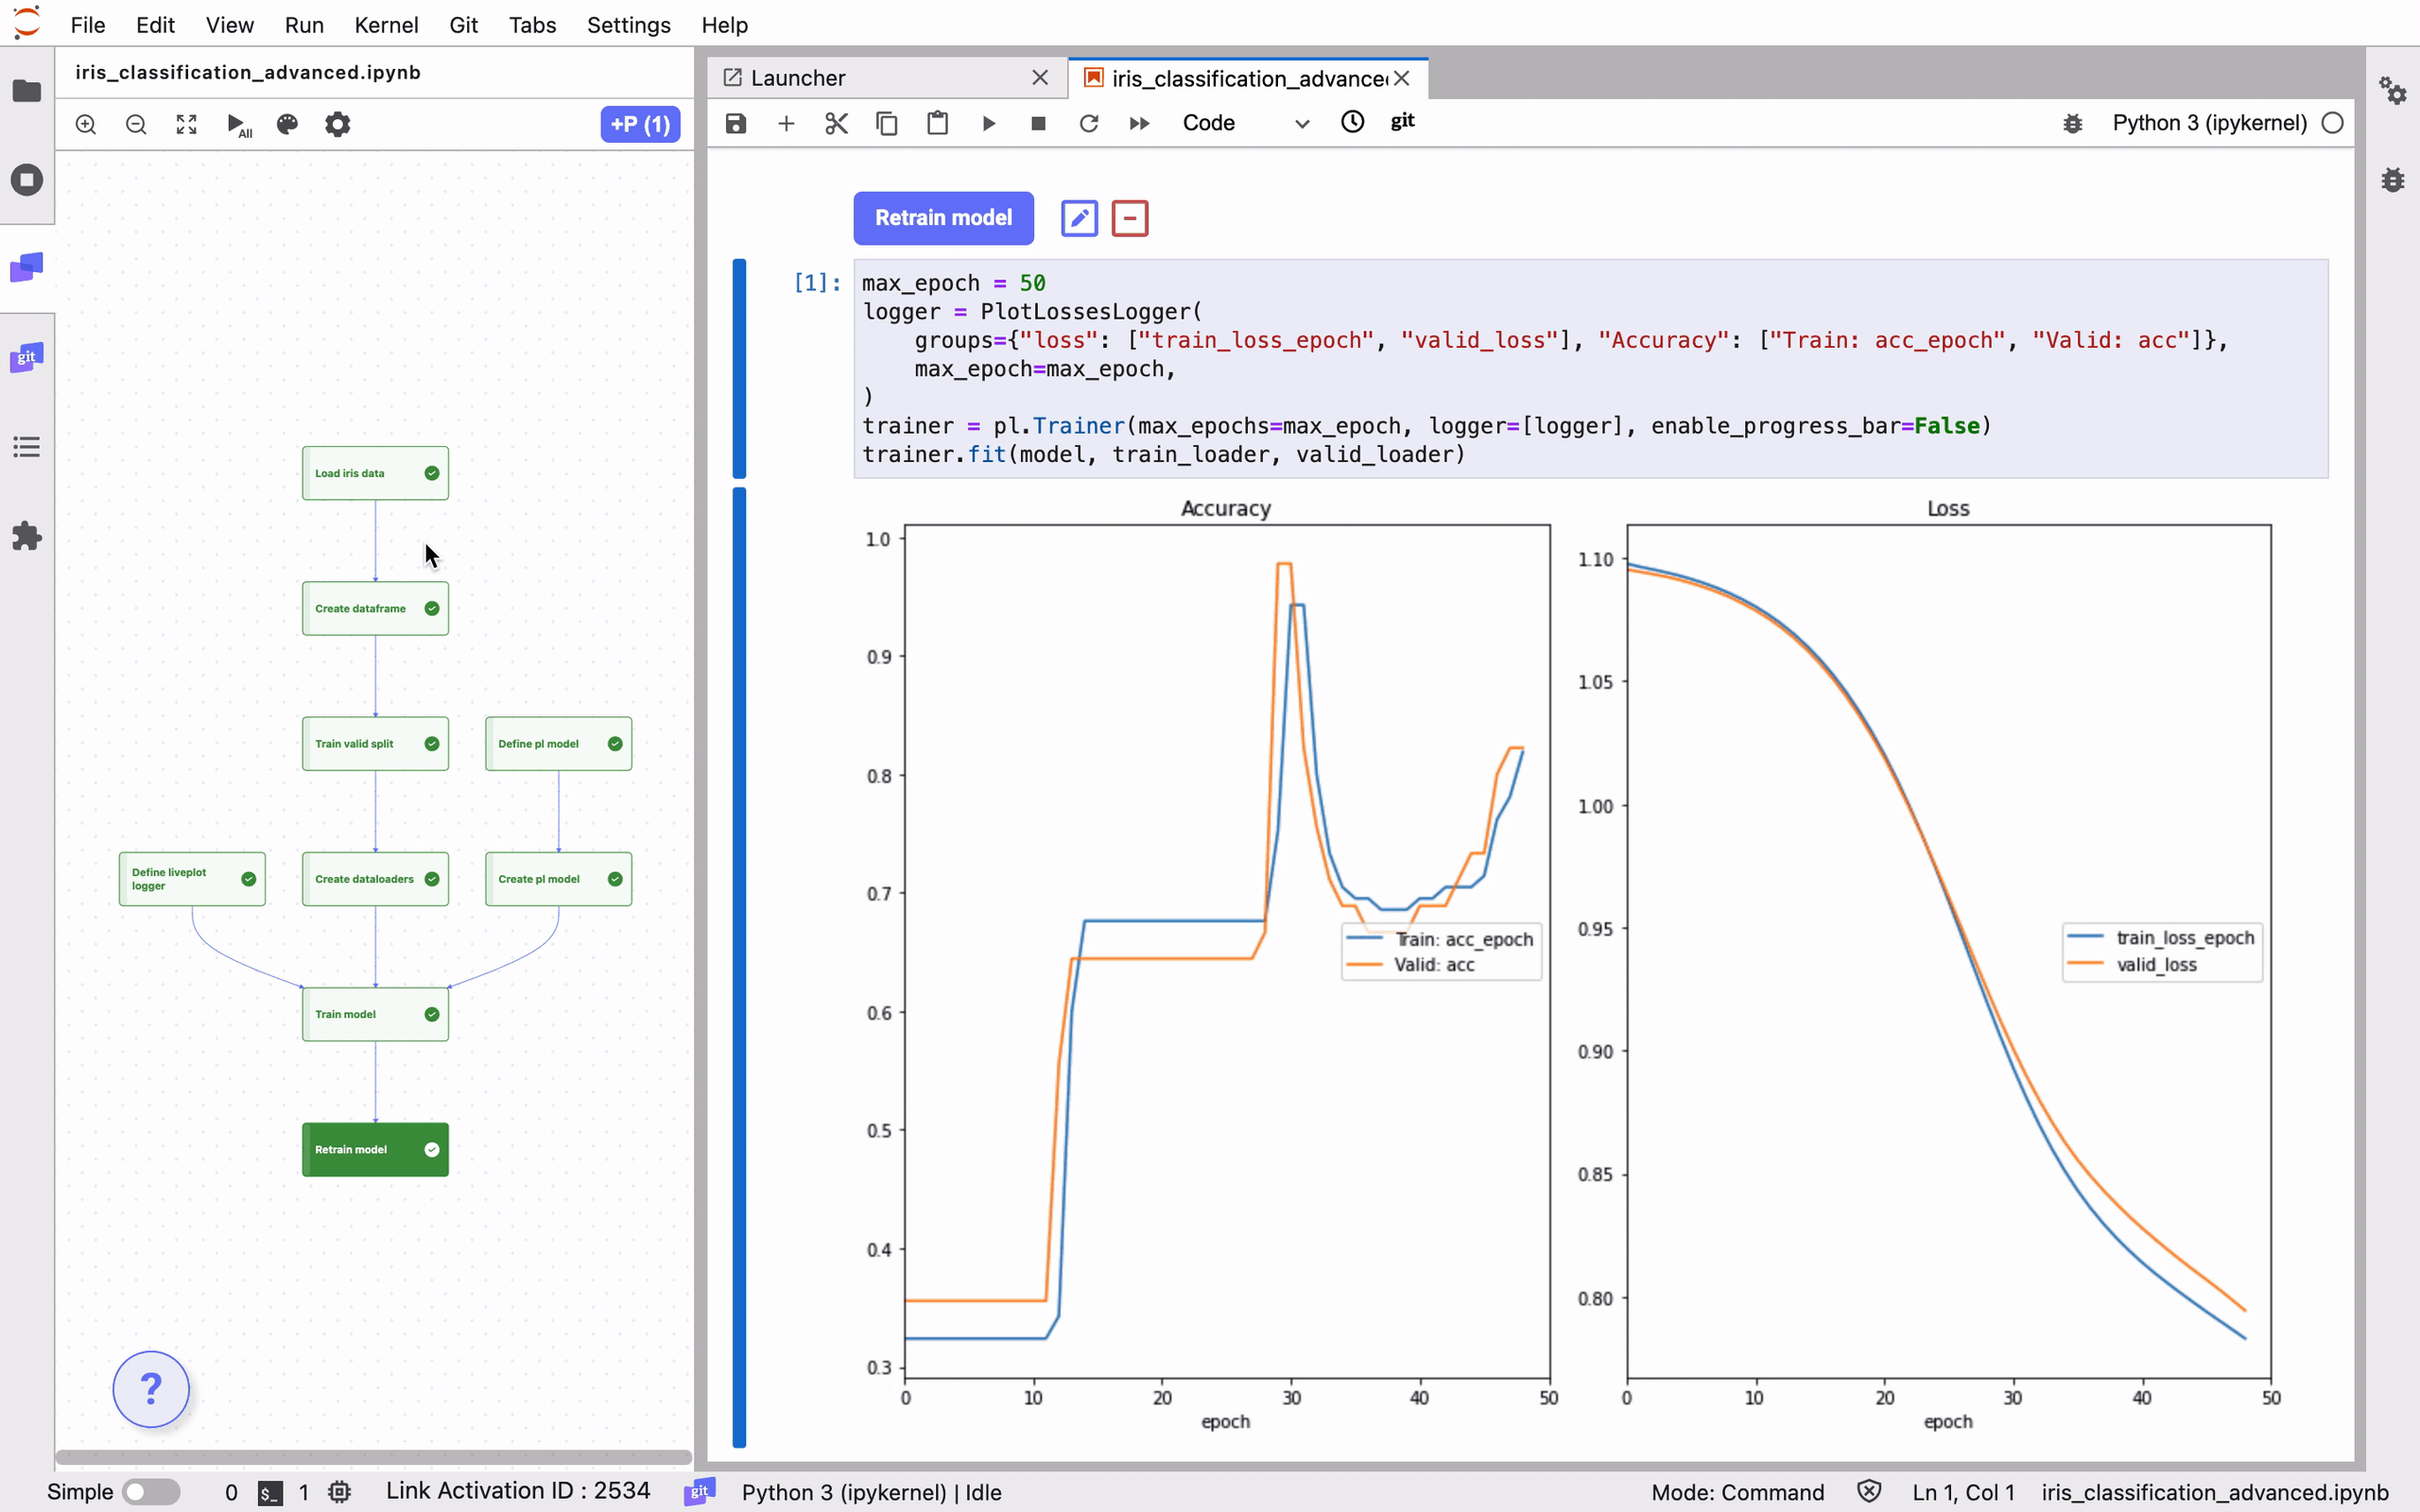Open the color palette theme icon
This screenshot has height=1512, width=2420.
pos(287,125)
